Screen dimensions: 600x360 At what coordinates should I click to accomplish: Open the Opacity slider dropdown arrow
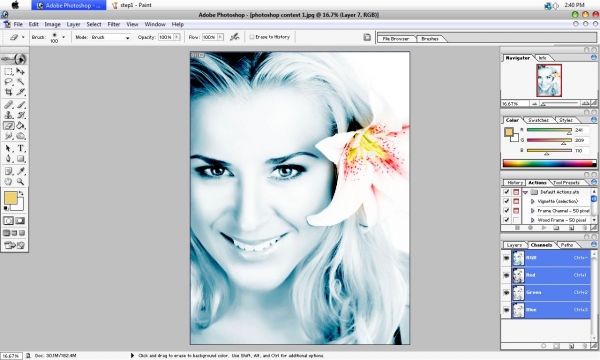[177, 37]
